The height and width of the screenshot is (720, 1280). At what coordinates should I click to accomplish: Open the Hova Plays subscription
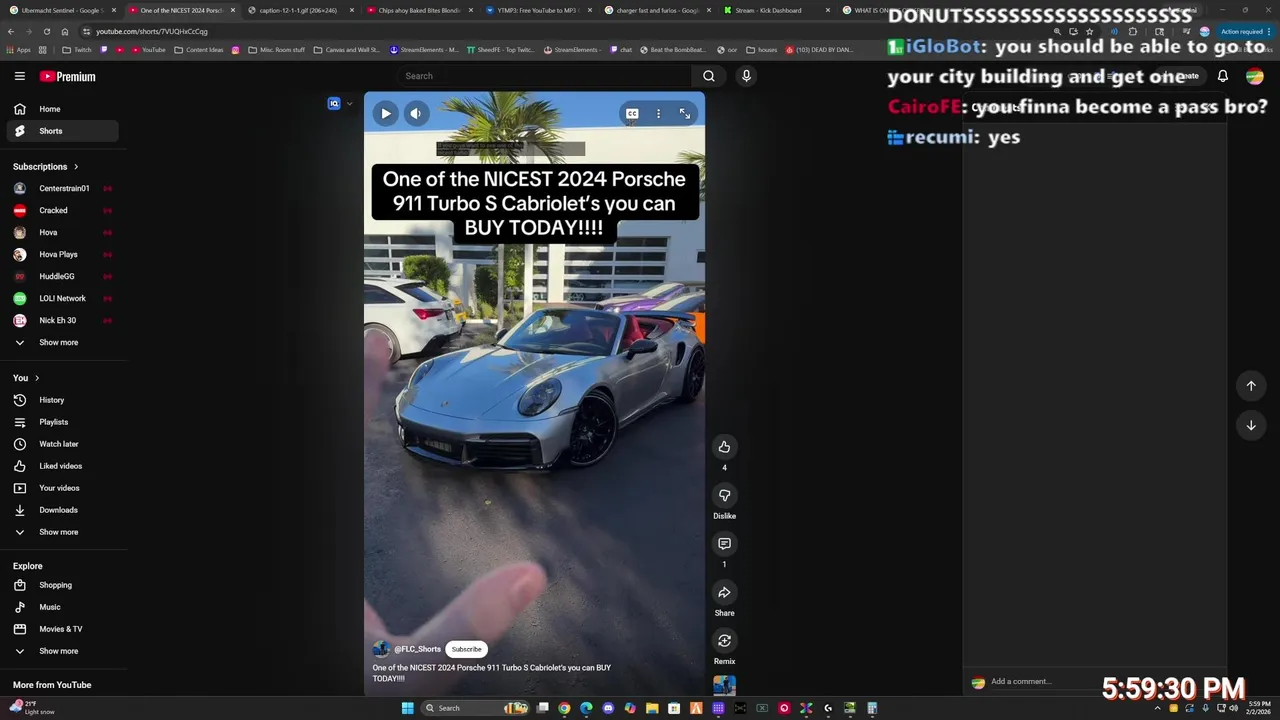(x=62, y=254)
